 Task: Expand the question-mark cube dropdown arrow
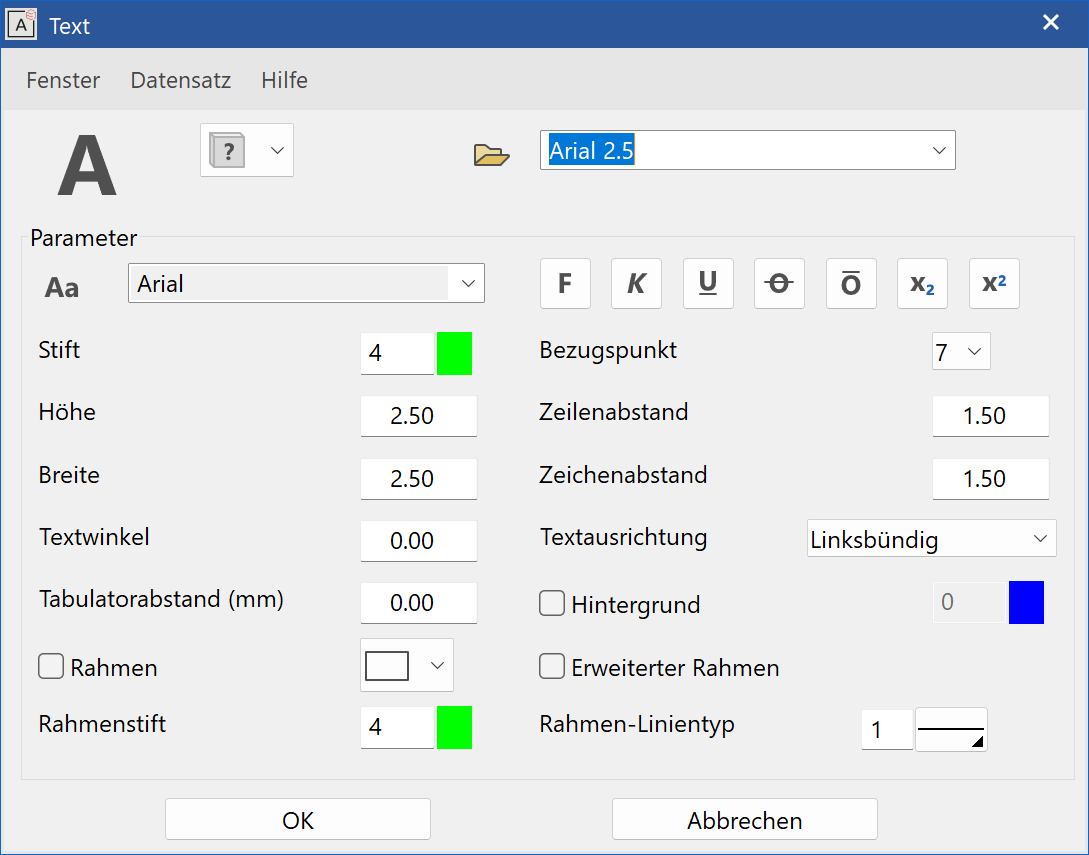click(277, 150)
